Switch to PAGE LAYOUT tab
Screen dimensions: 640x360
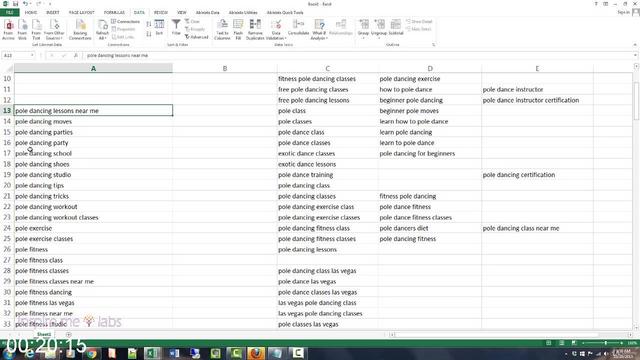82,13
